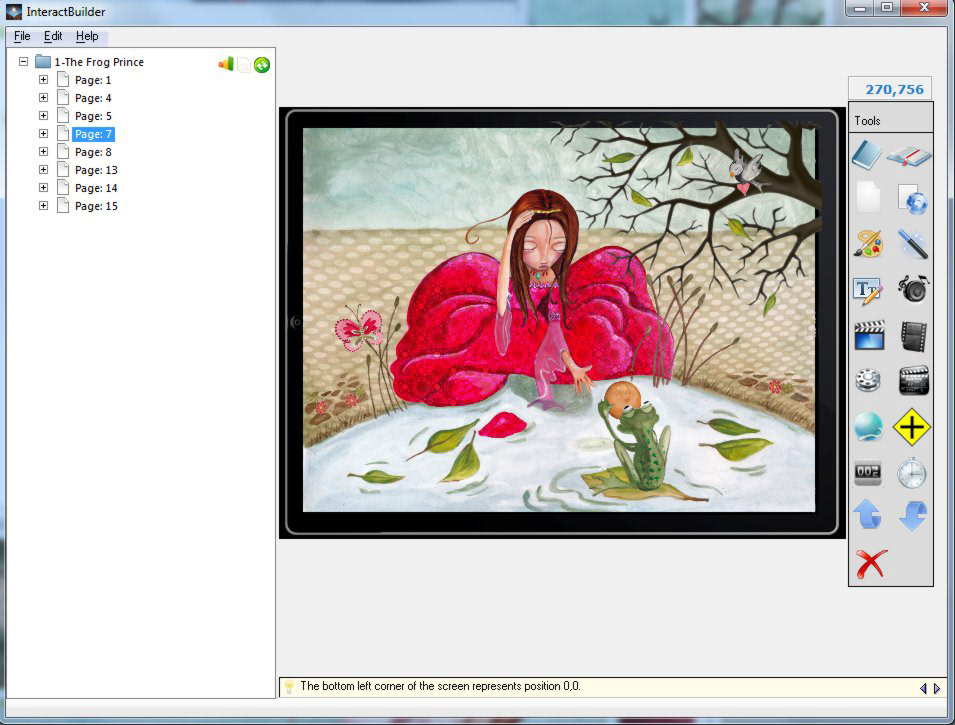Click the closed blue book tool icon
This screenshot has width=955, height=725.
click(x=867, y=155)
